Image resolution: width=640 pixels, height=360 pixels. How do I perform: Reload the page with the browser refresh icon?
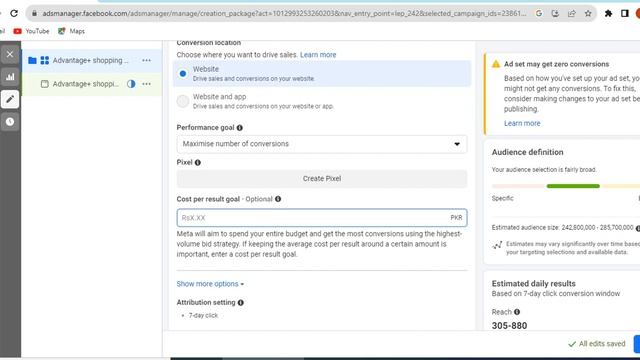[x=14, y=13]
